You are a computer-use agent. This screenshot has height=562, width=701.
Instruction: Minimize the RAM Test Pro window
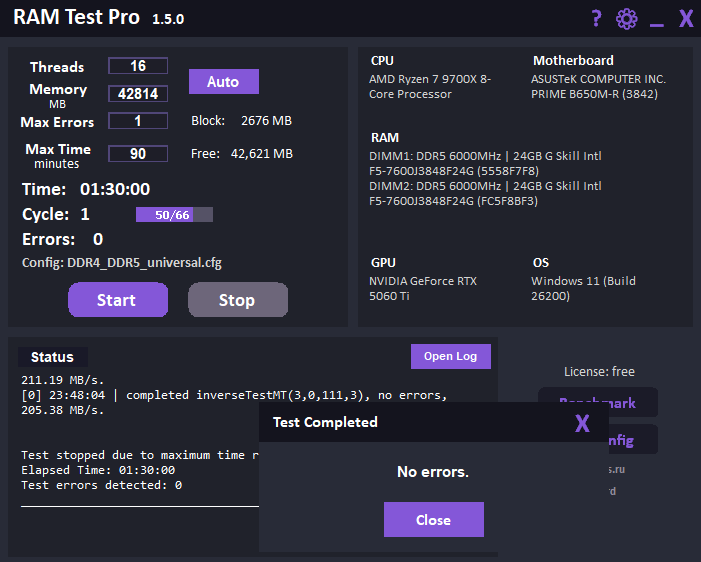pyautogui.click(x=656, y=25)
